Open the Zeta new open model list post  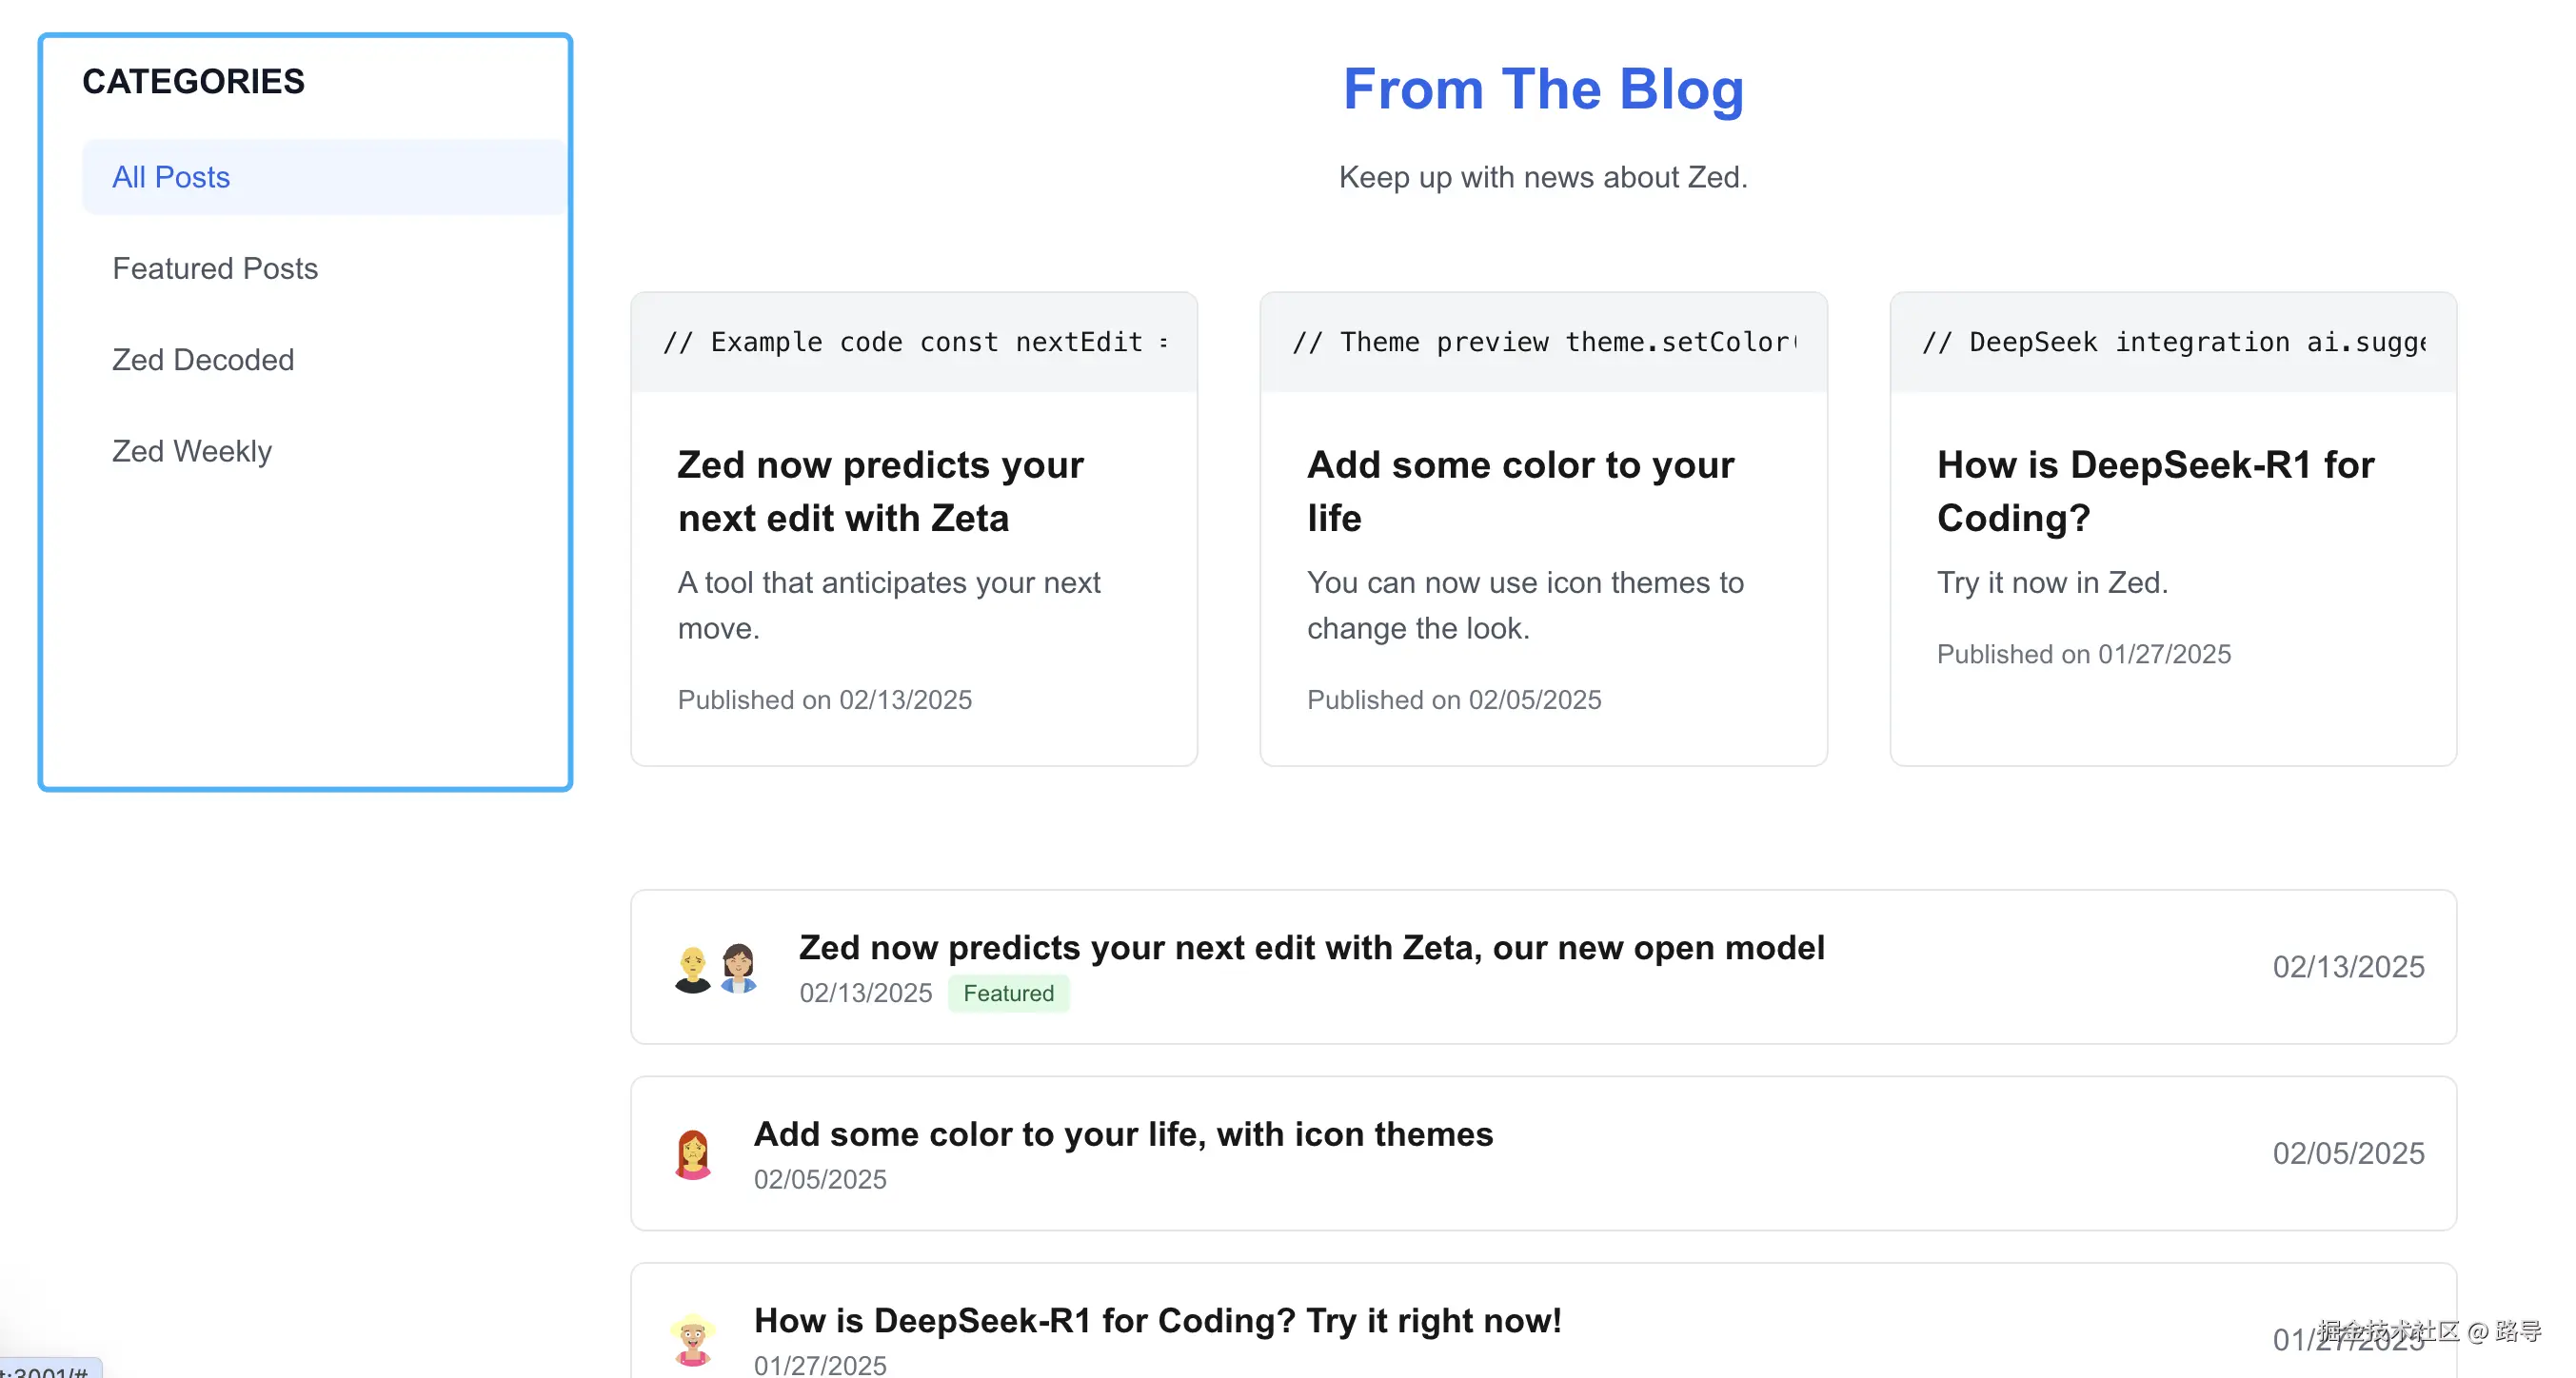click(1311, 947)
